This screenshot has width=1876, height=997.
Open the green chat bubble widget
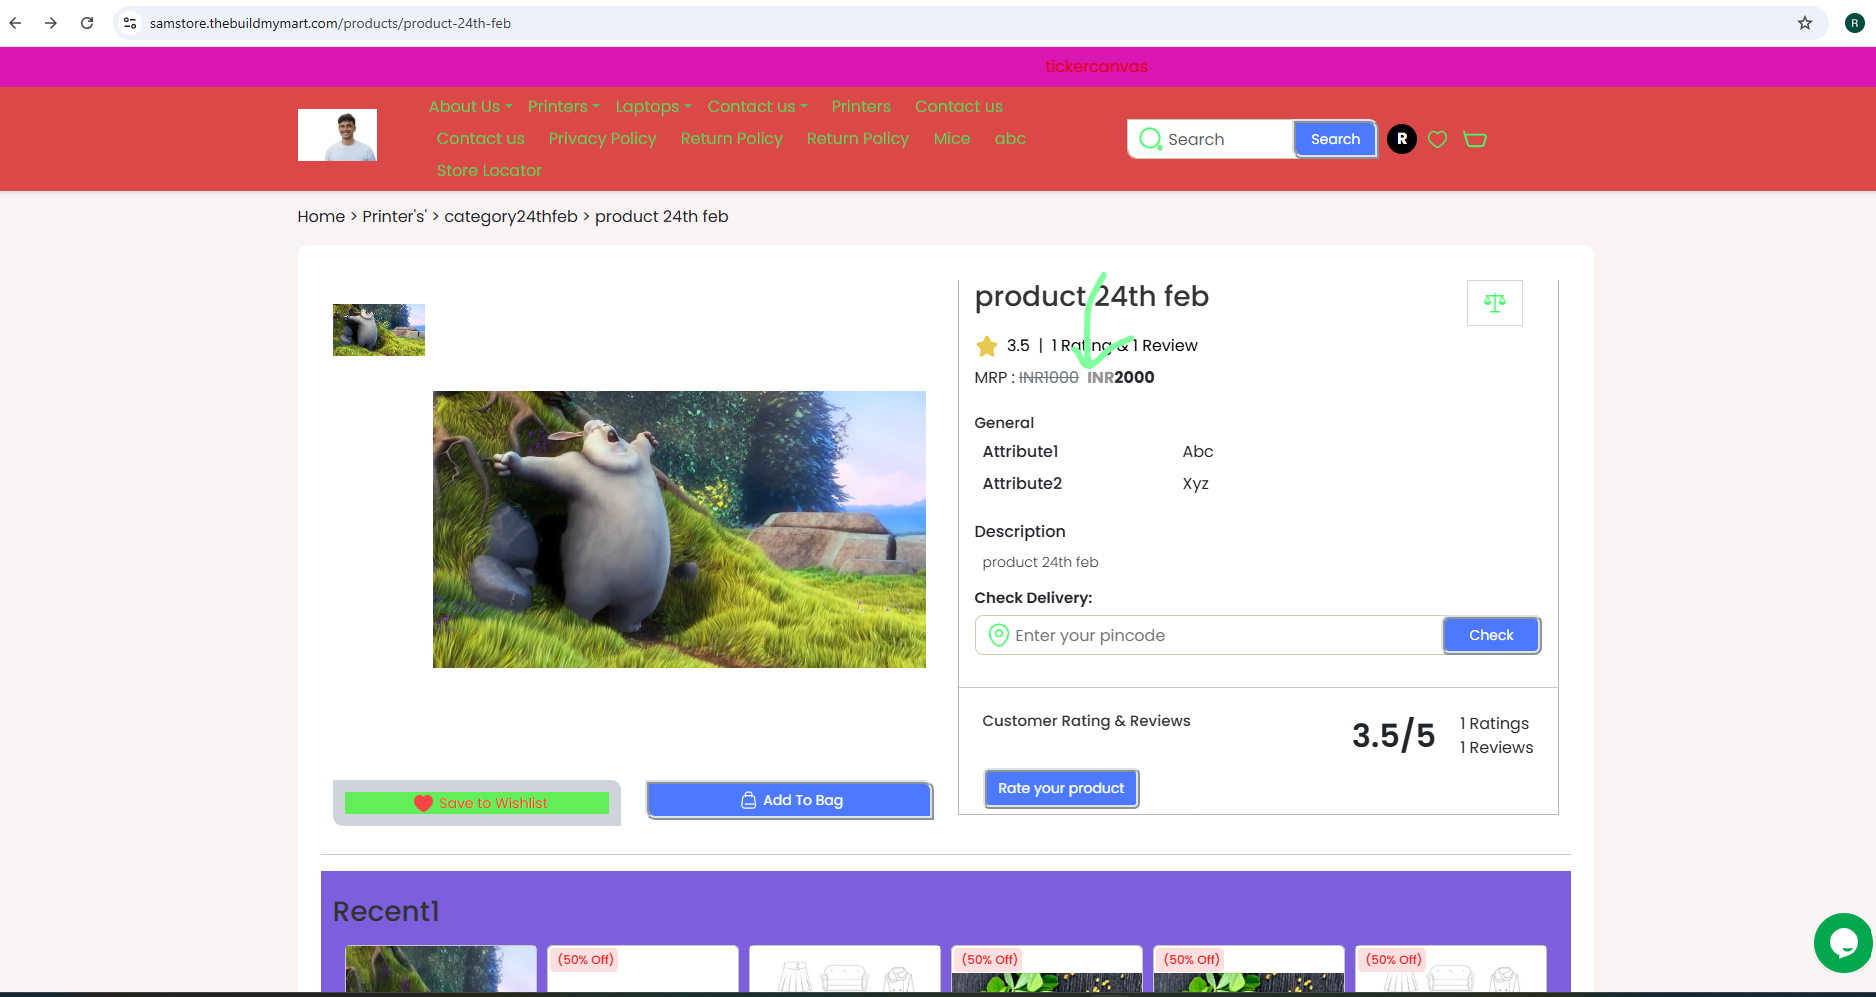pyautogui.click(x=1843, y=942)
